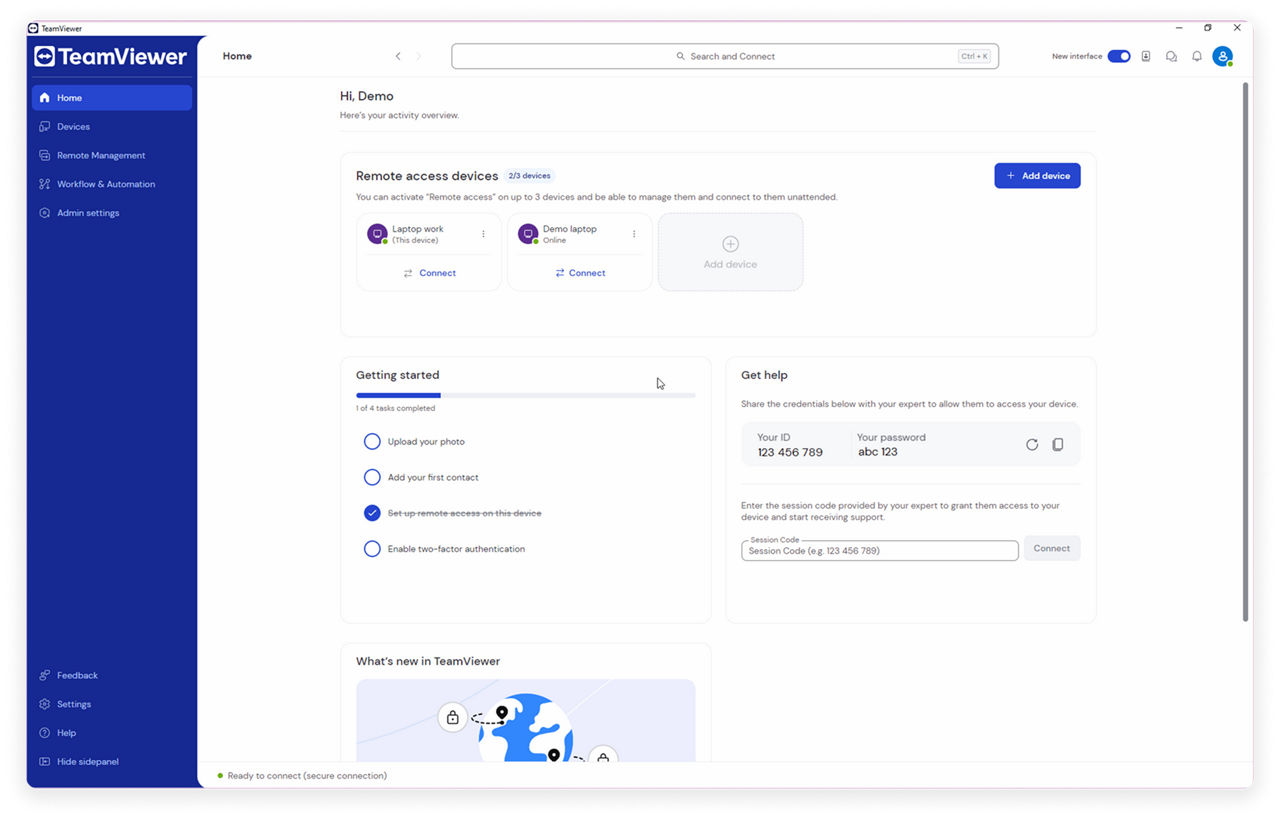Open the user profile avatar
The image size is (1280, 820).
pyautogui.click(x=1222, y=57)
